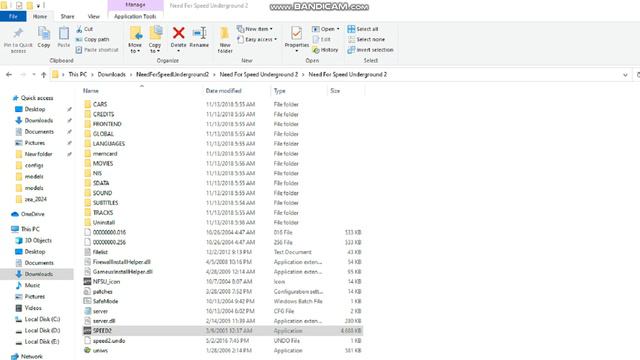Image resolution: width=640 pixels, height=360 pixels.
Task: Click Select all in ribbon
Action: (363, 29)
